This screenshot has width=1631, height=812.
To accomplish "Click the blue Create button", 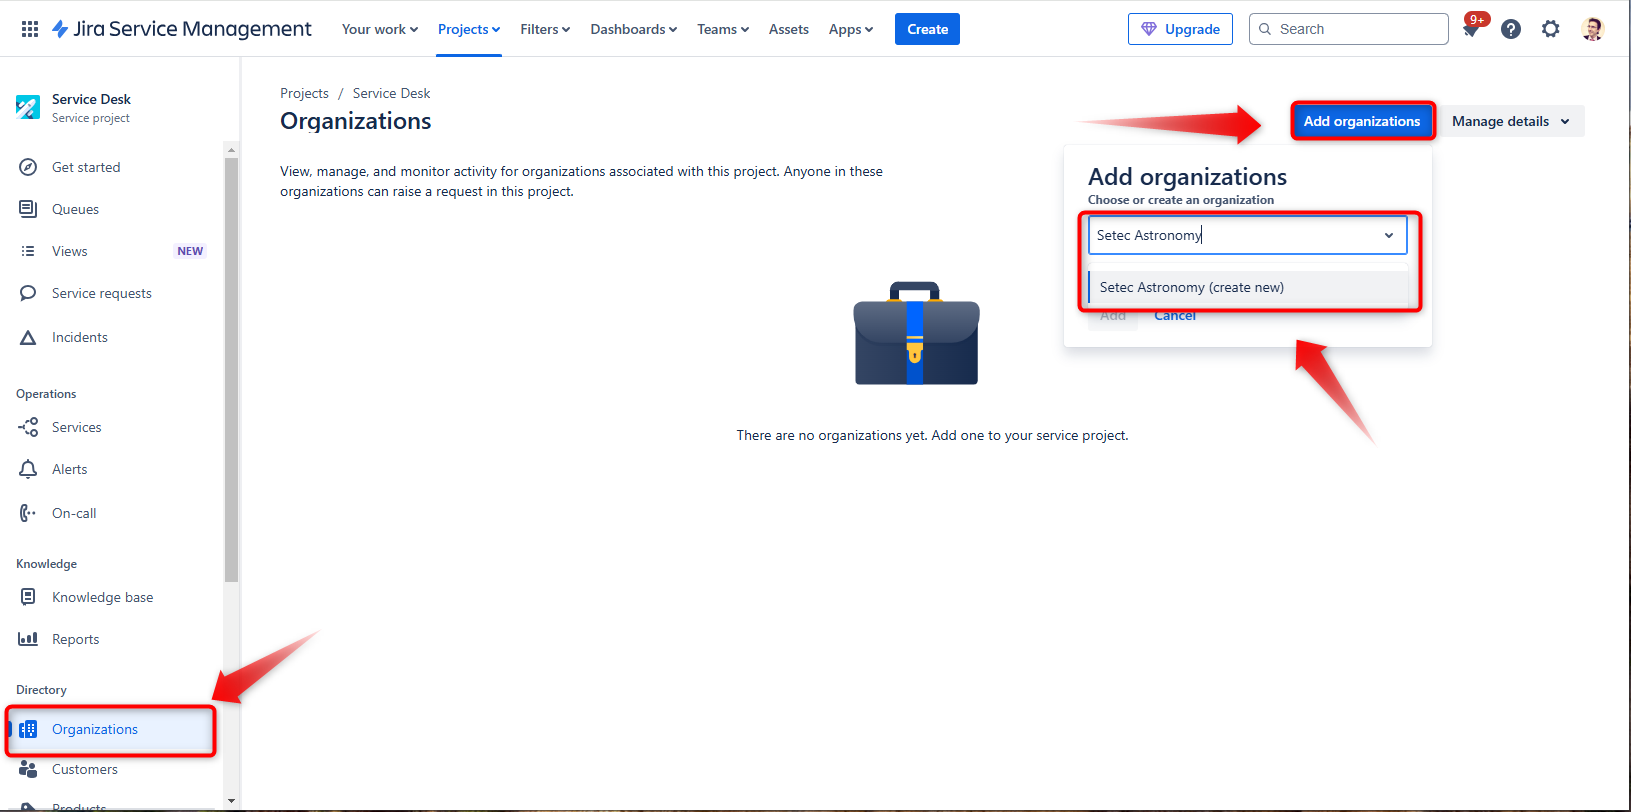I will 927,29.
